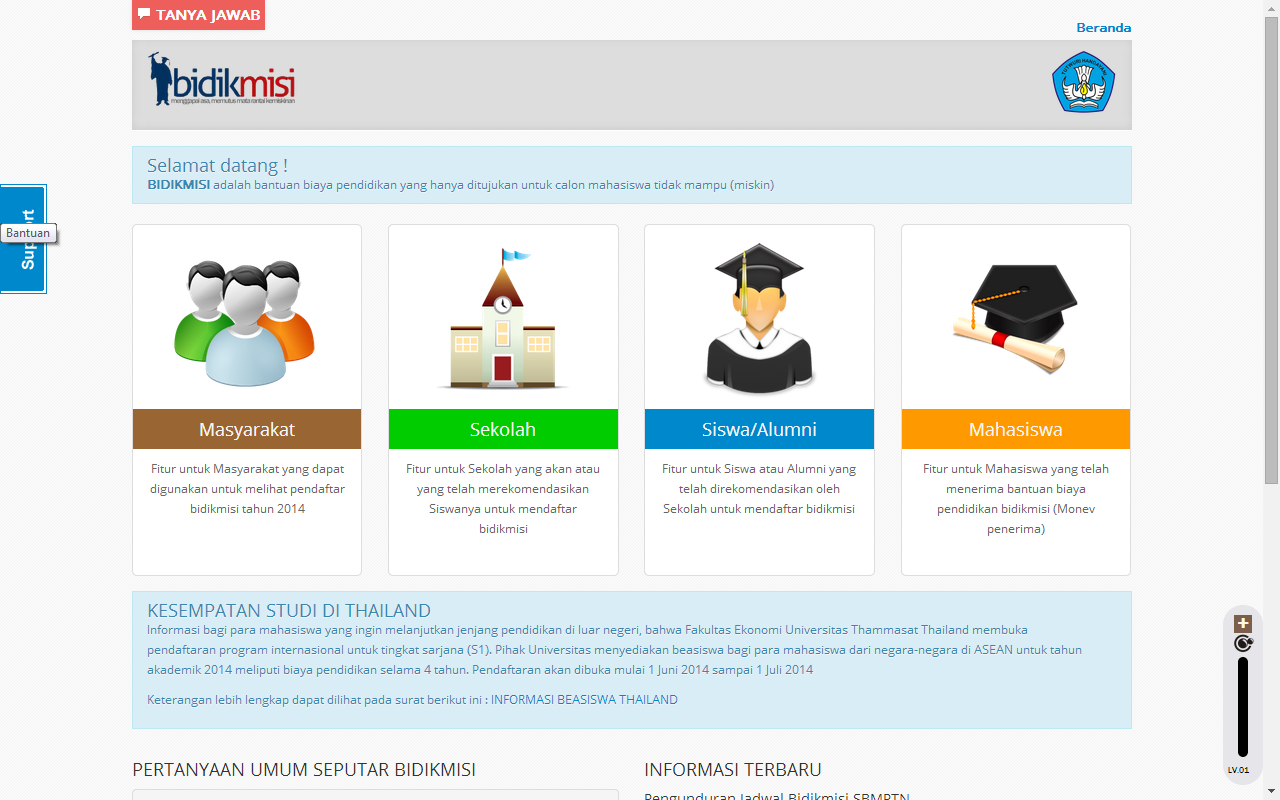Click the KESEMPATAN STUDI DI THAILAND heading
This screenshot has height=800, width=1280.
coord(289,611)
